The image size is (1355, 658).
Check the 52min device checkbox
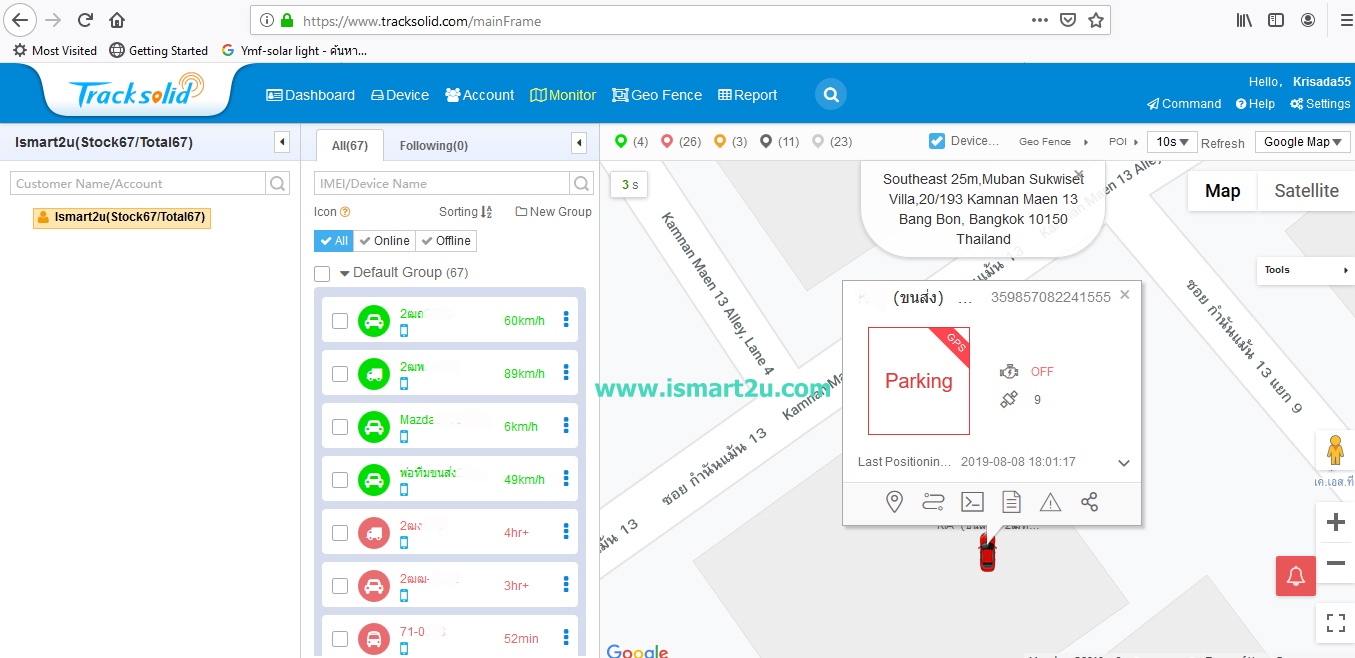click(340, 639)
